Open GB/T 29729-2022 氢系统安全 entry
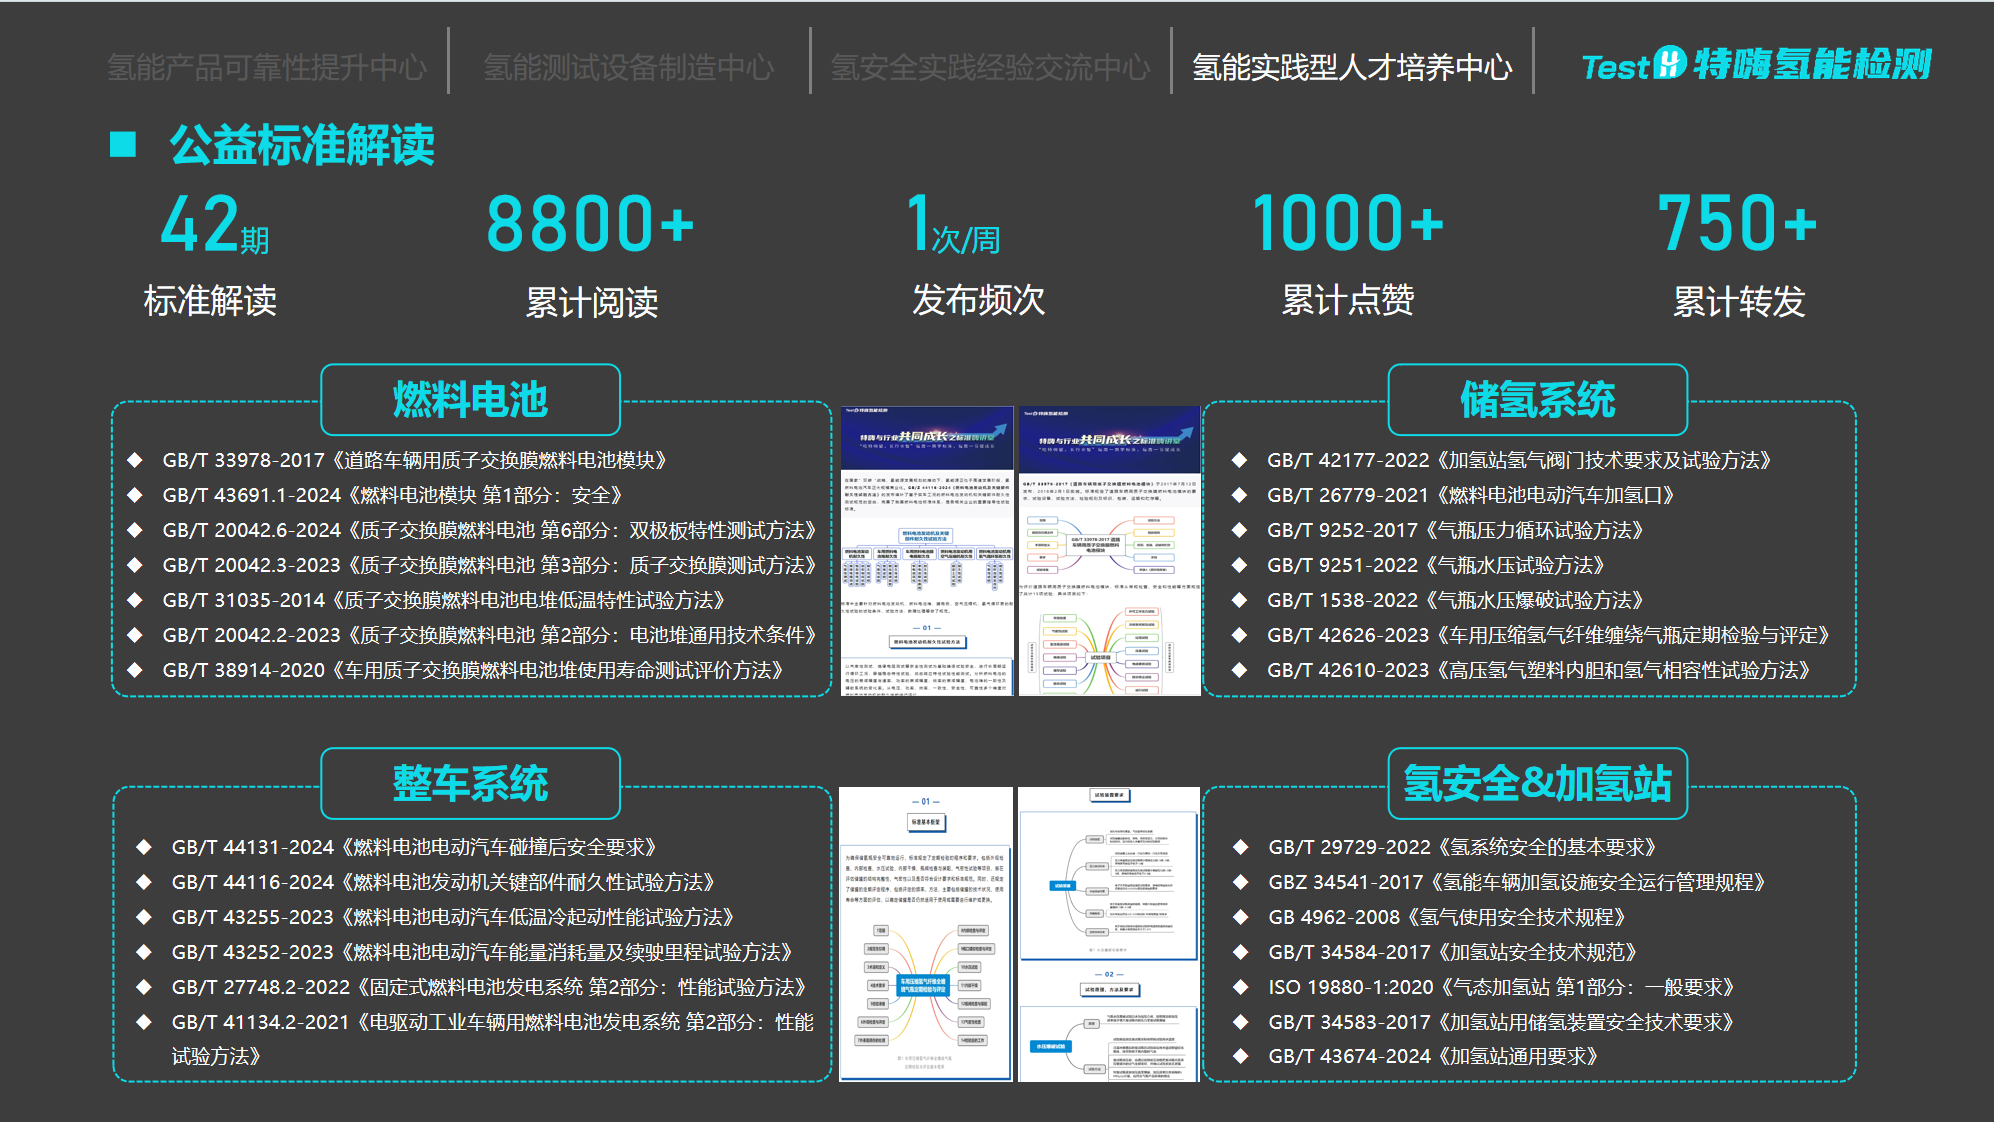This screenshot has height=1122, width=1994. (x=1462, y=847)
